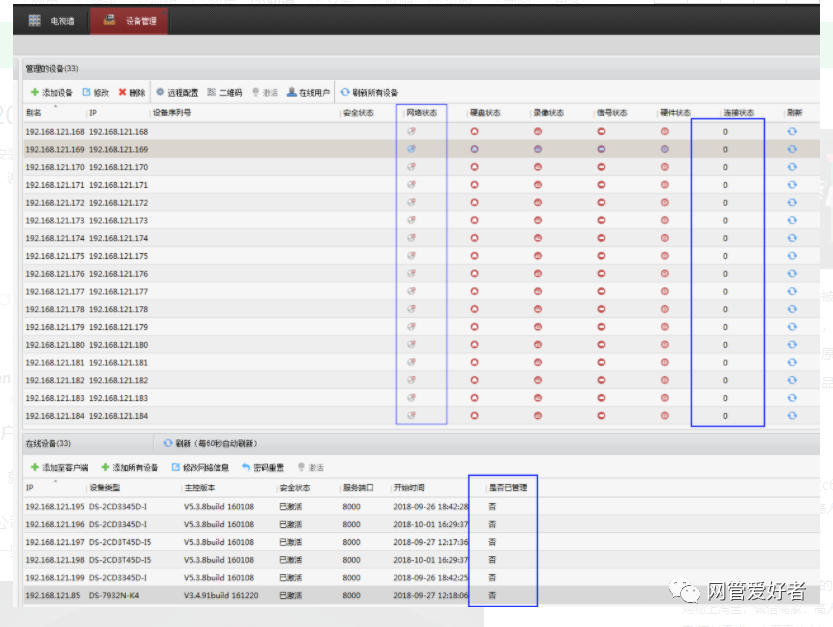
Task: Click the 硬件状态 column header
Action: pyautogui.click(x=675, y=113)
